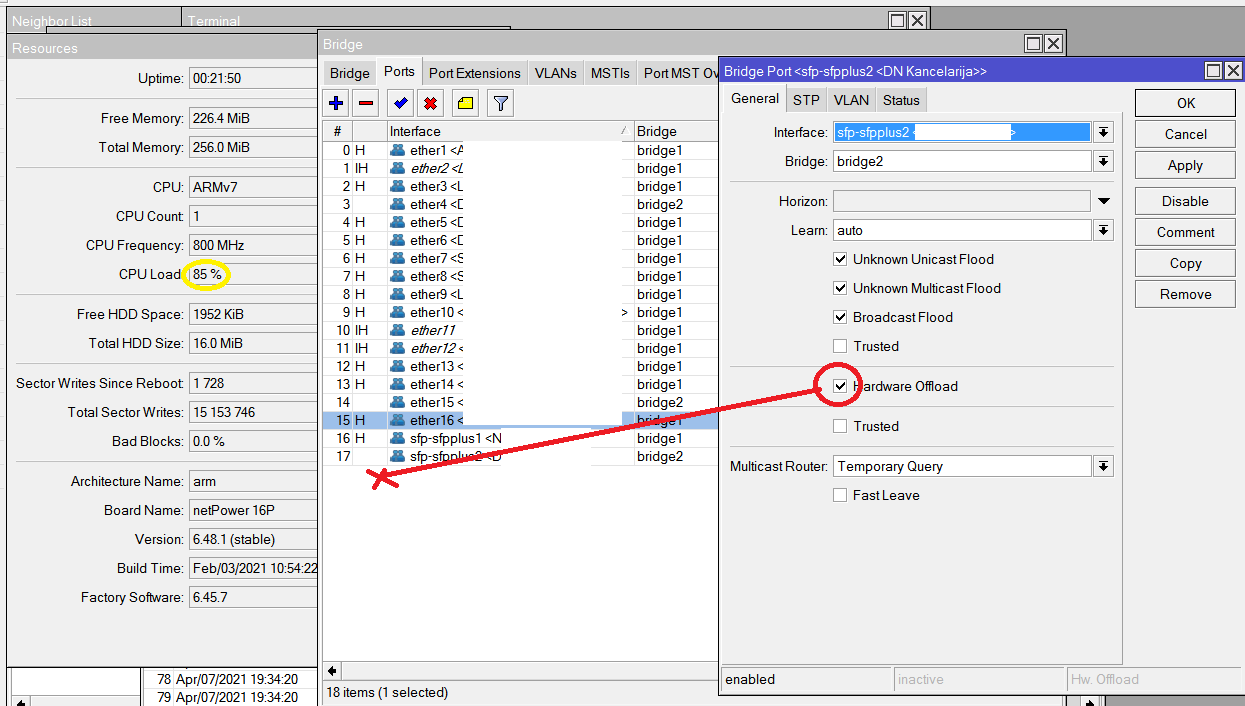
Task: Click the interface icon of ether13 row
Action: pos(398,366)
